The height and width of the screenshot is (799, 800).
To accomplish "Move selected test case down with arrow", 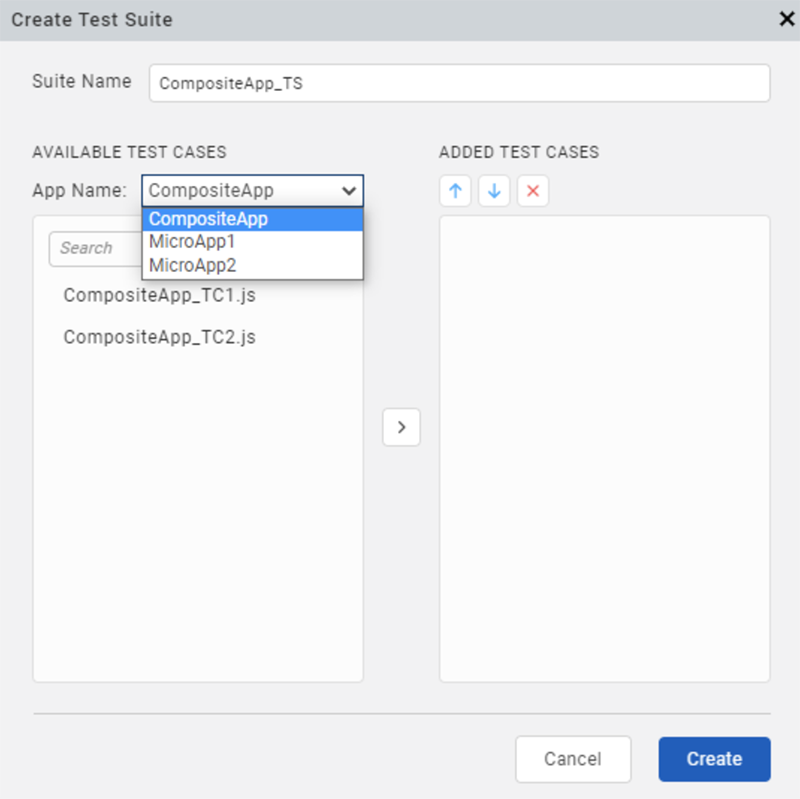I will [x=494, y=191].
